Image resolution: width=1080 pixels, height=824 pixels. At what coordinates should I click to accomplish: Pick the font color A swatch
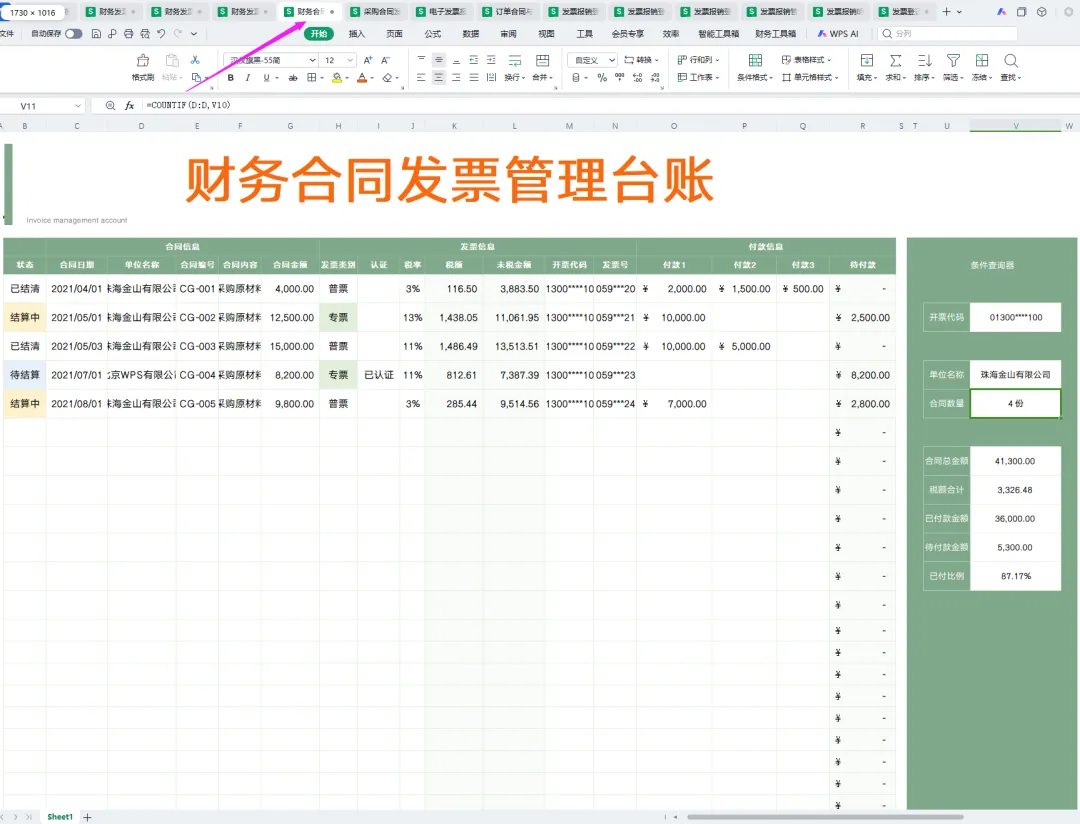(x=362, y=78)
